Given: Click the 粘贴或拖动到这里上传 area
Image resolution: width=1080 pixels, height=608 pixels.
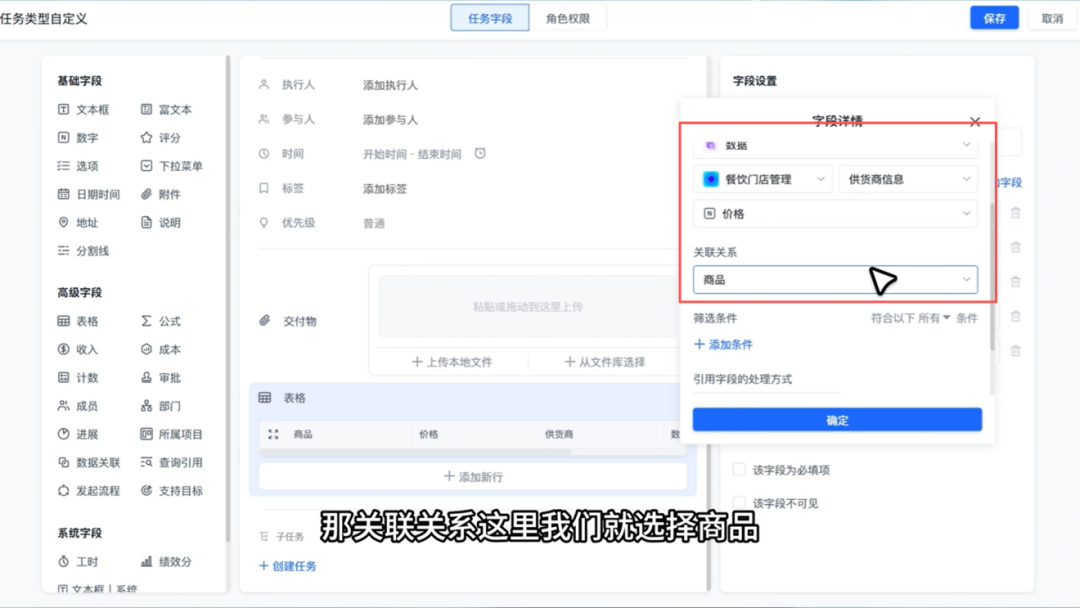Looking at the screenshot, I should [528, 306].
